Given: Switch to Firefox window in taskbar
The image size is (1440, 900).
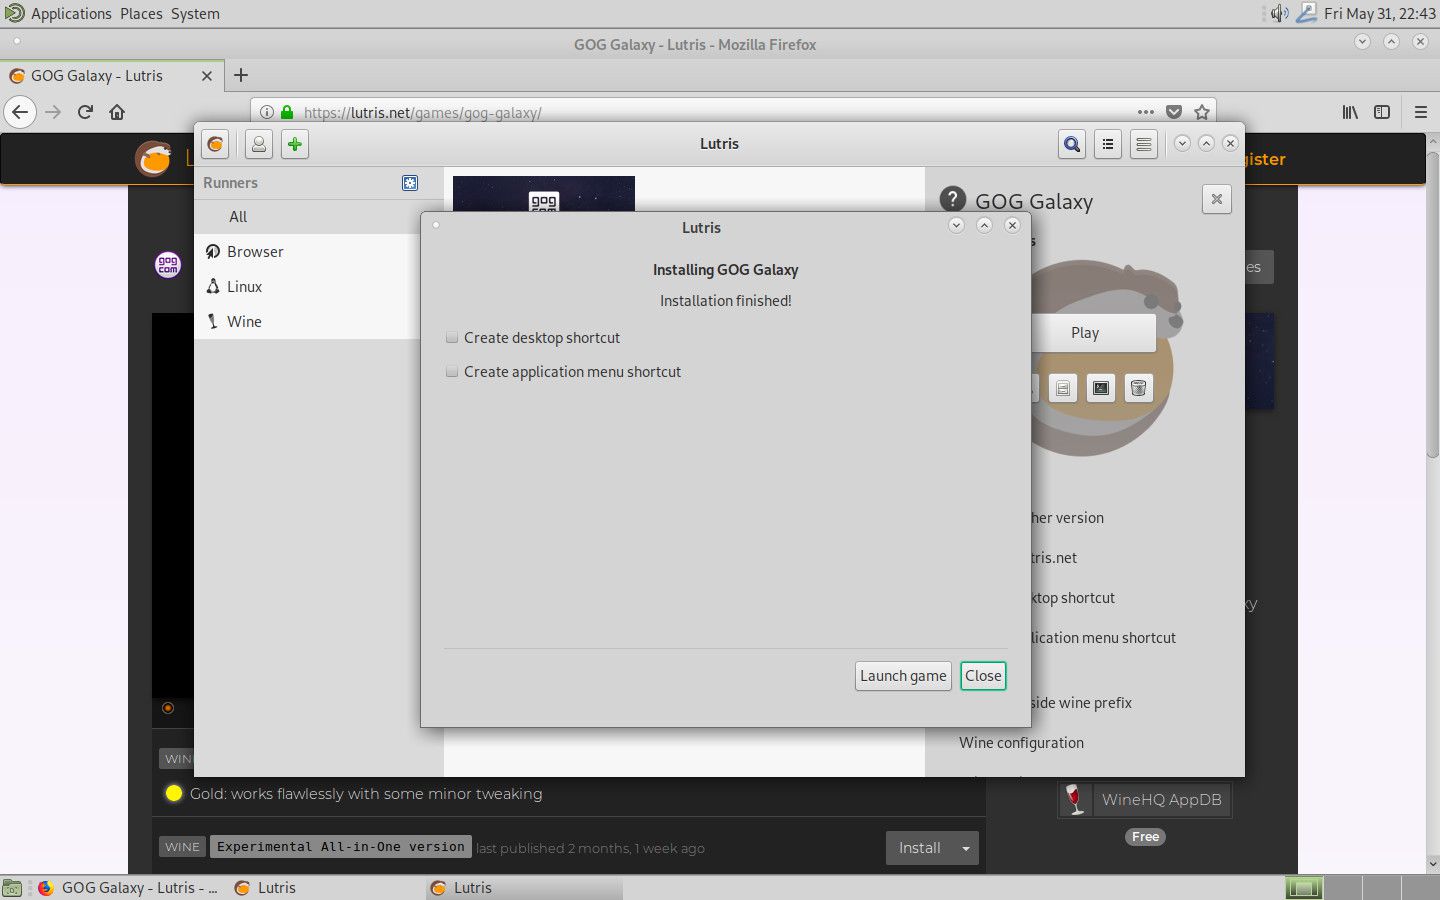Looking at the screenshot, I should coord(130,888).
